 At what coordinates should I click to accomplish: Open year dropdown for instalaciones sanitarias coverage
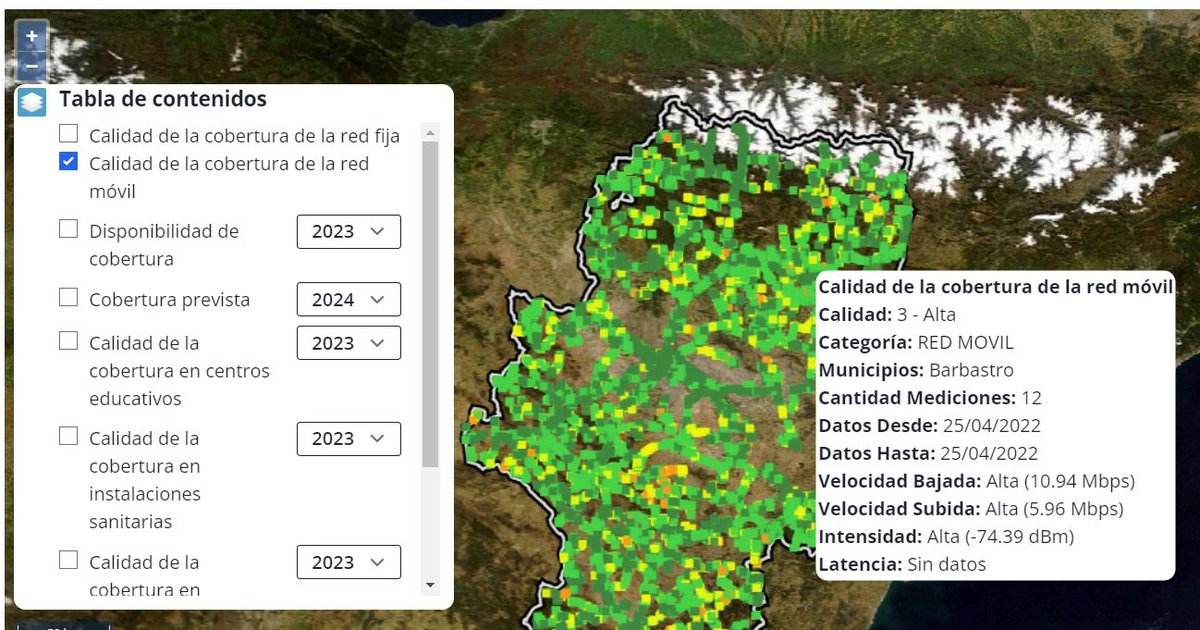[x=349, y=439]
